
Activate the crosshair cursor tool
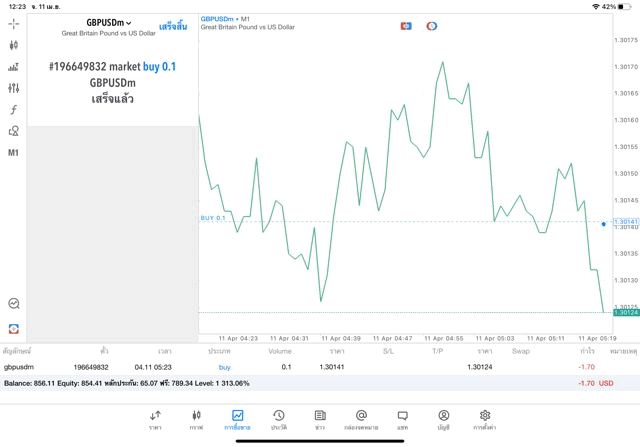13,24
